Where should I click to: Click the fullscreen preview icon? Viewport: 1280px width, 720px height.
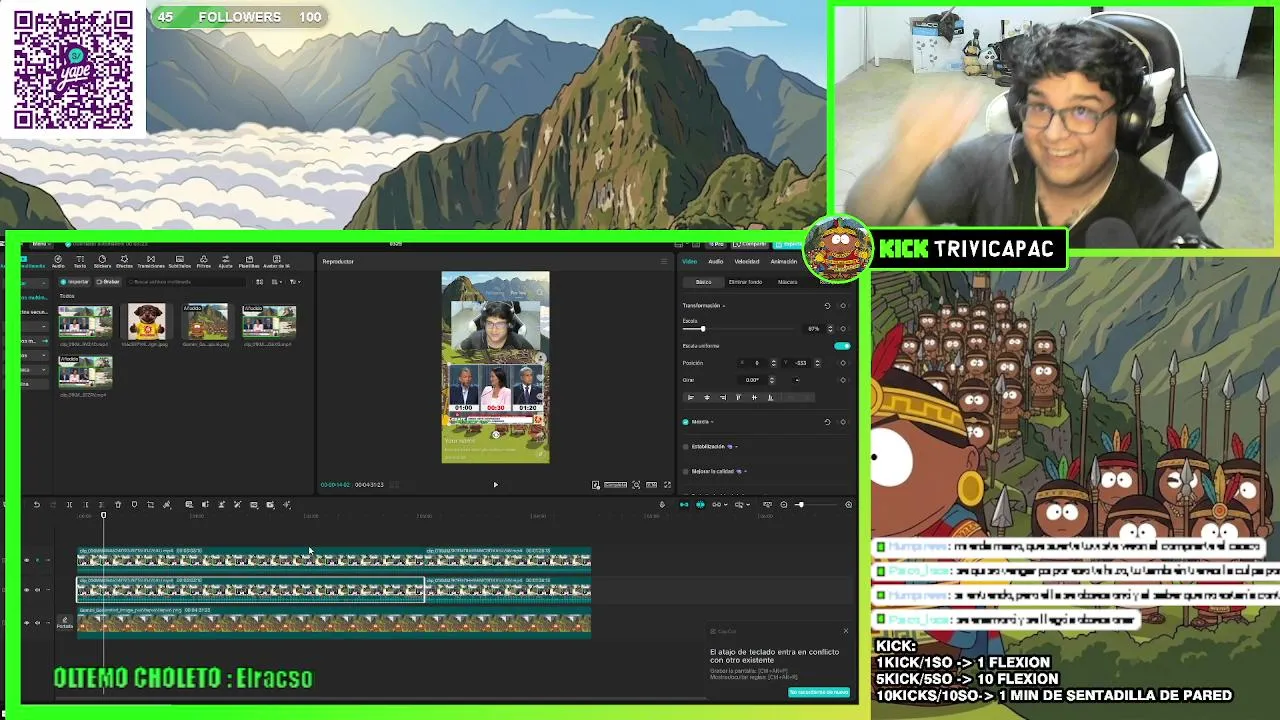coord(668,485)
